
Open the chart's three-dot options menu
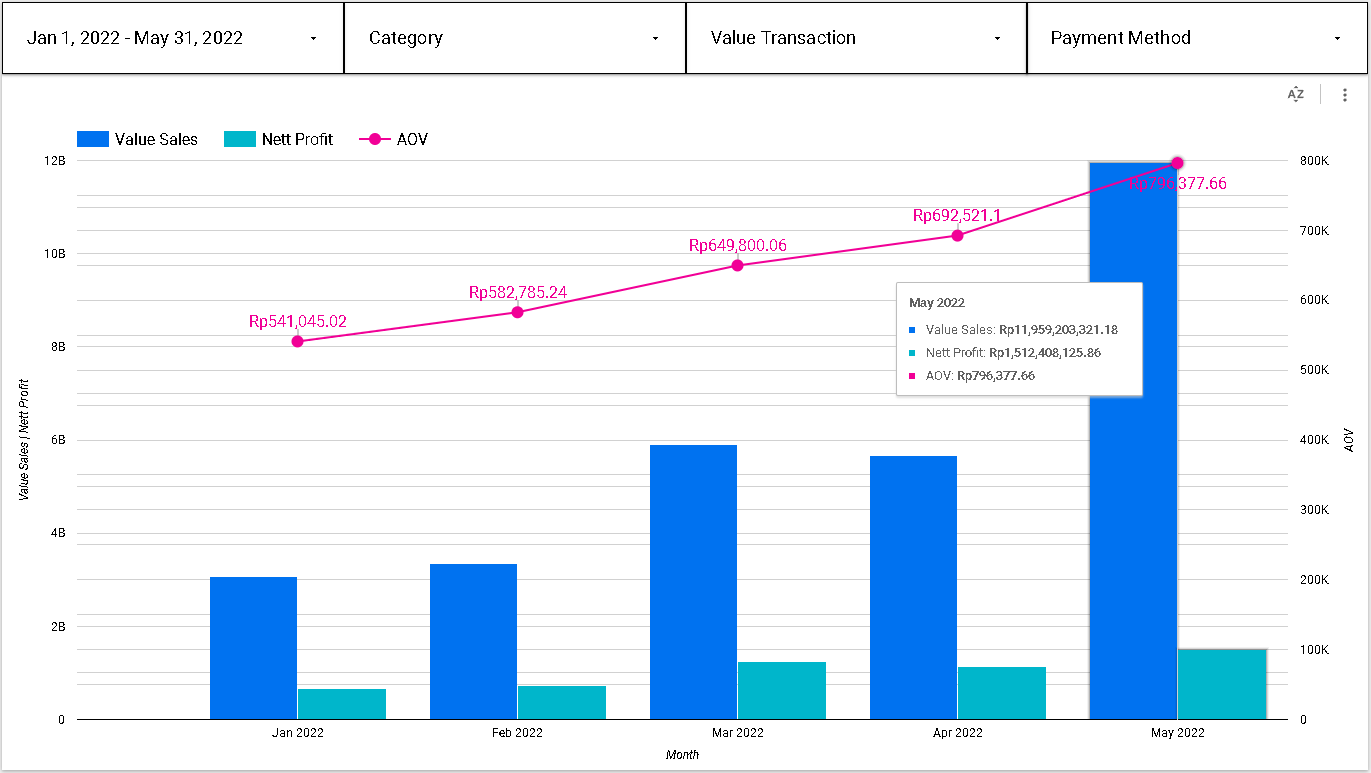click(x=1345, y=94)
